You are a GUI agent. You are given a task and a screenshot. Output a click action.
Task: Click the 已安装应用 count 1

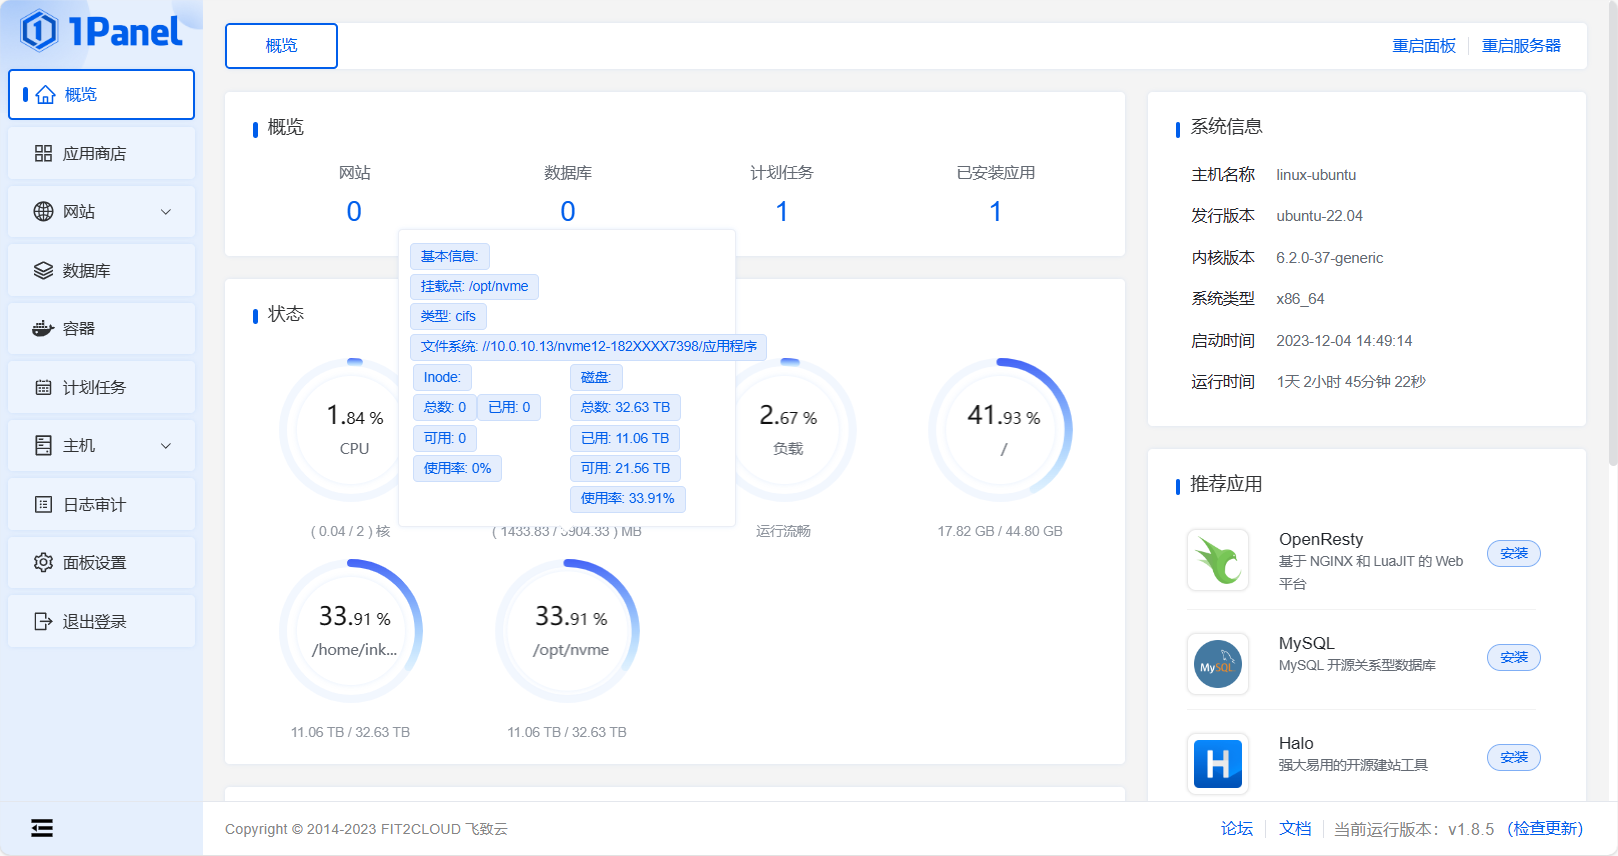coord(996,211)
